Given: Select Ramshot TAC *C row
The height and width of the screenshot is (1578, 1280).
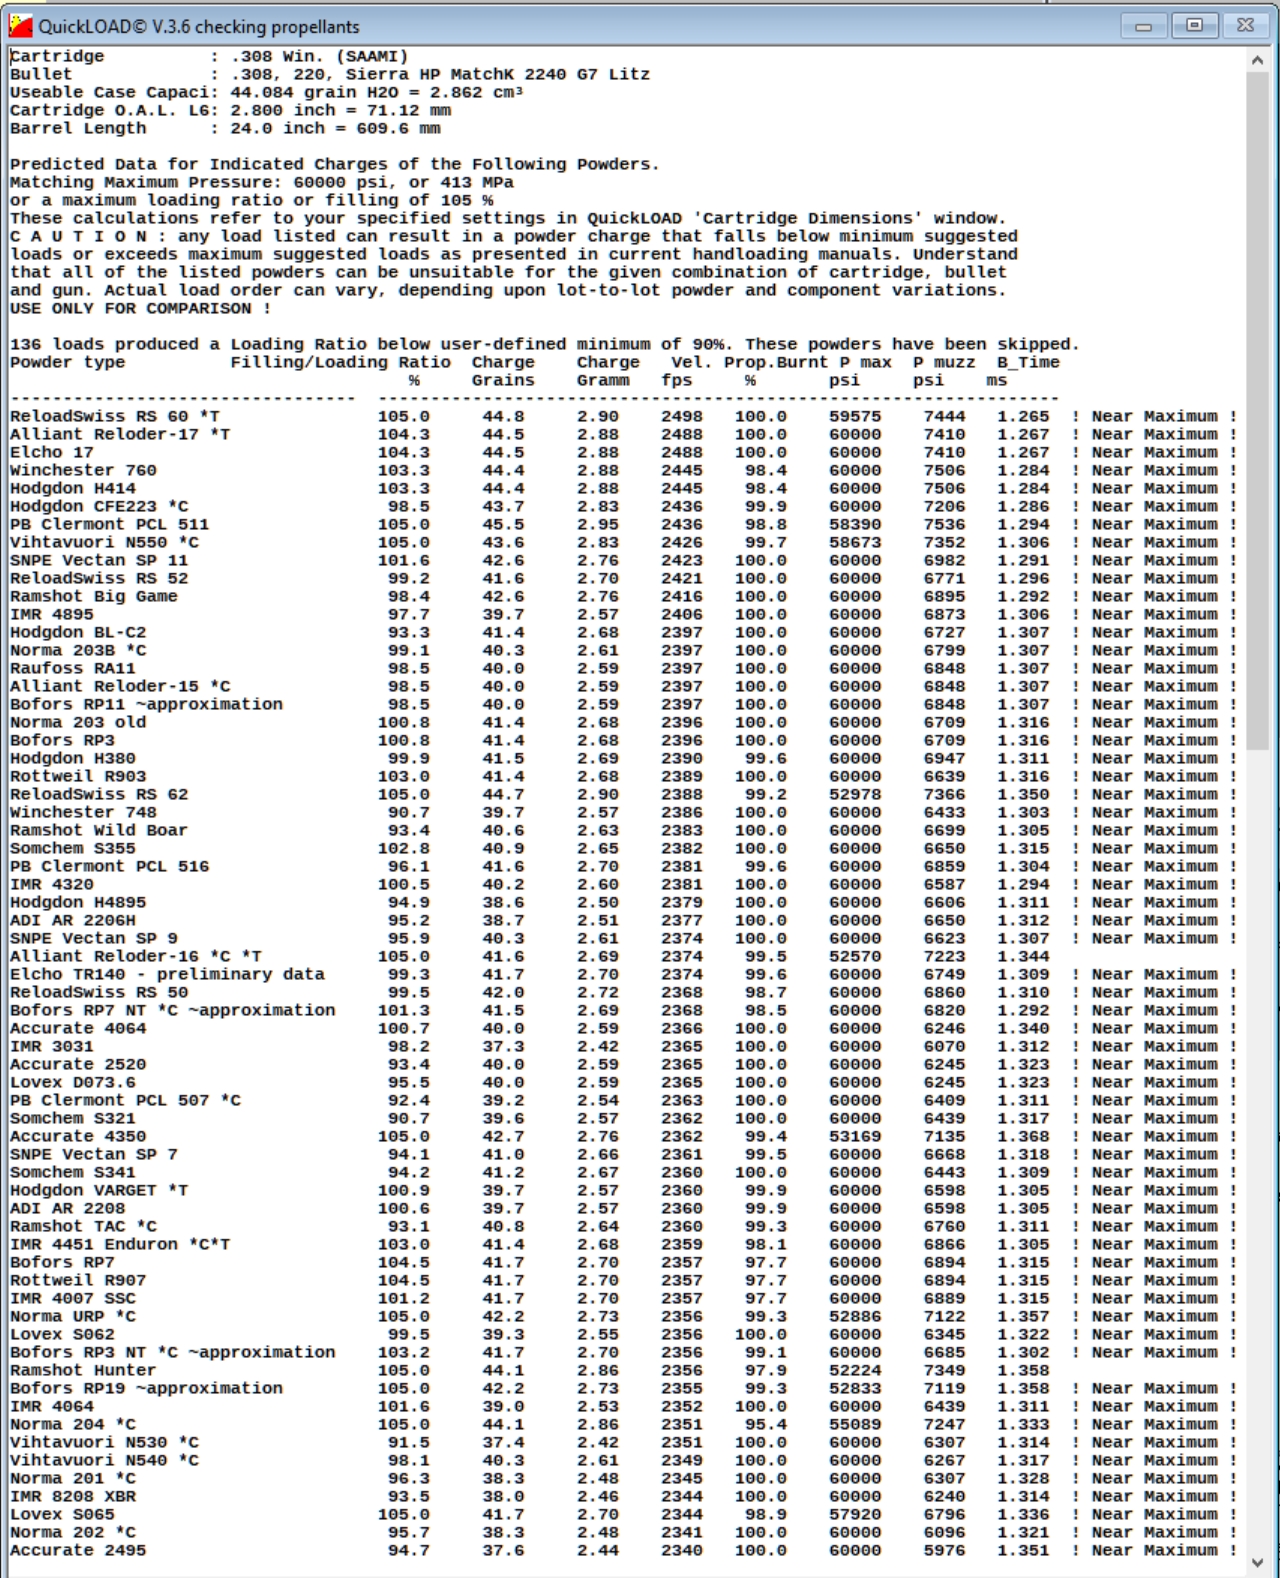Looking at the screenshot, I should [x=623, y=1227].
